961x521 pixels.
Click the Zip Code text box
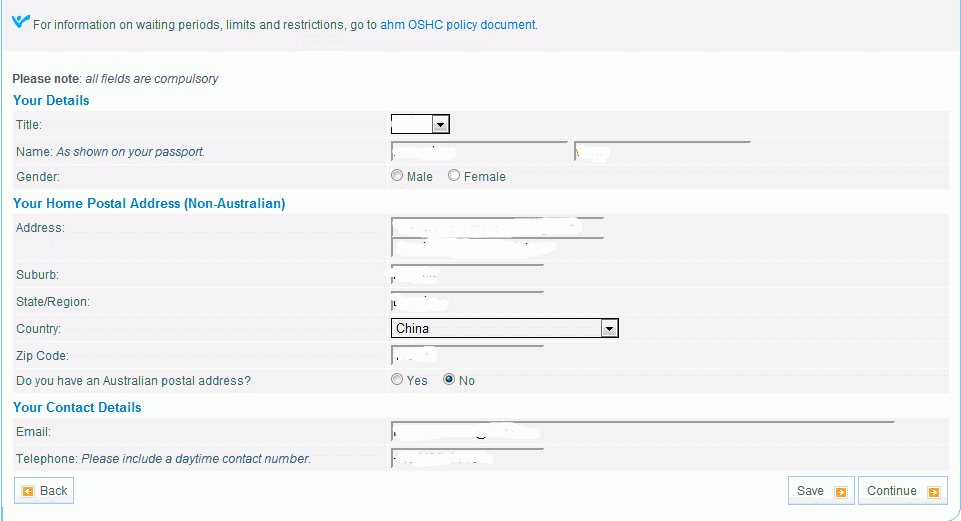(x=467, y=355)
